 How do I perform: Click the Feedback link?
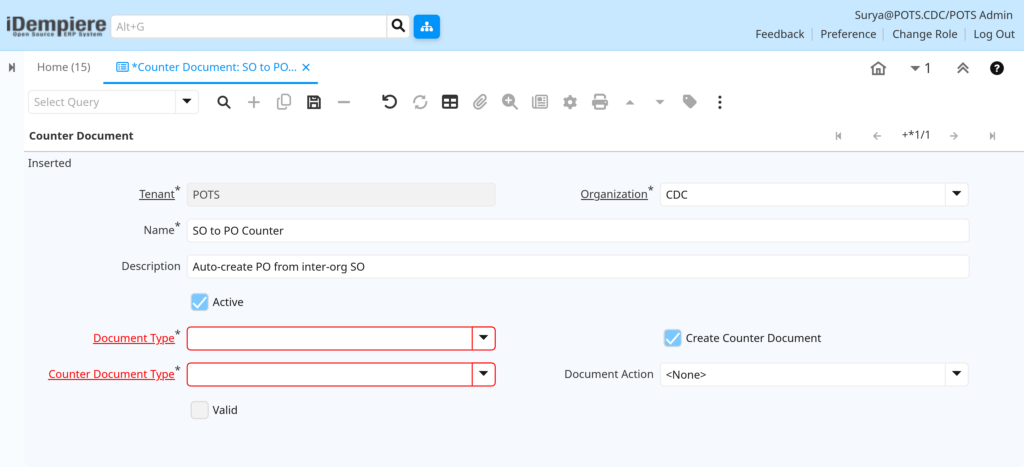780,34
